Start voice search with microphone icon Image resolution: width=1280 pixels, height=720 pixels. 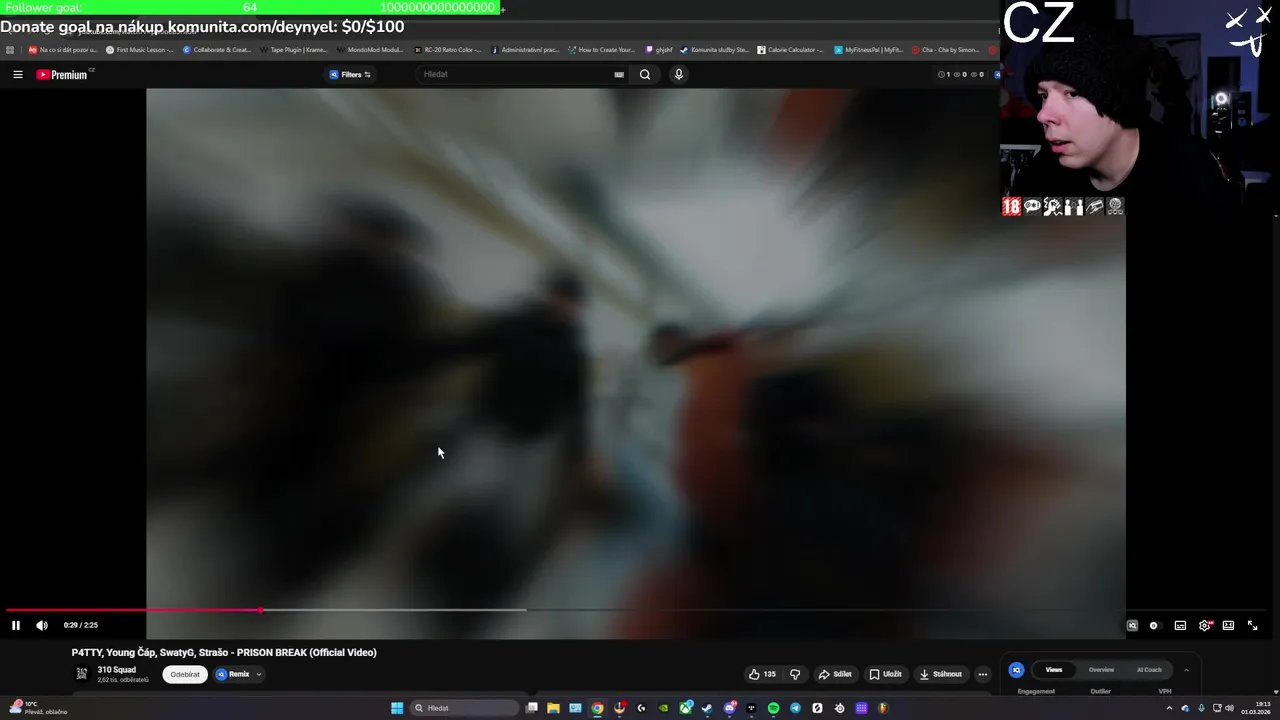click(679, 74)
